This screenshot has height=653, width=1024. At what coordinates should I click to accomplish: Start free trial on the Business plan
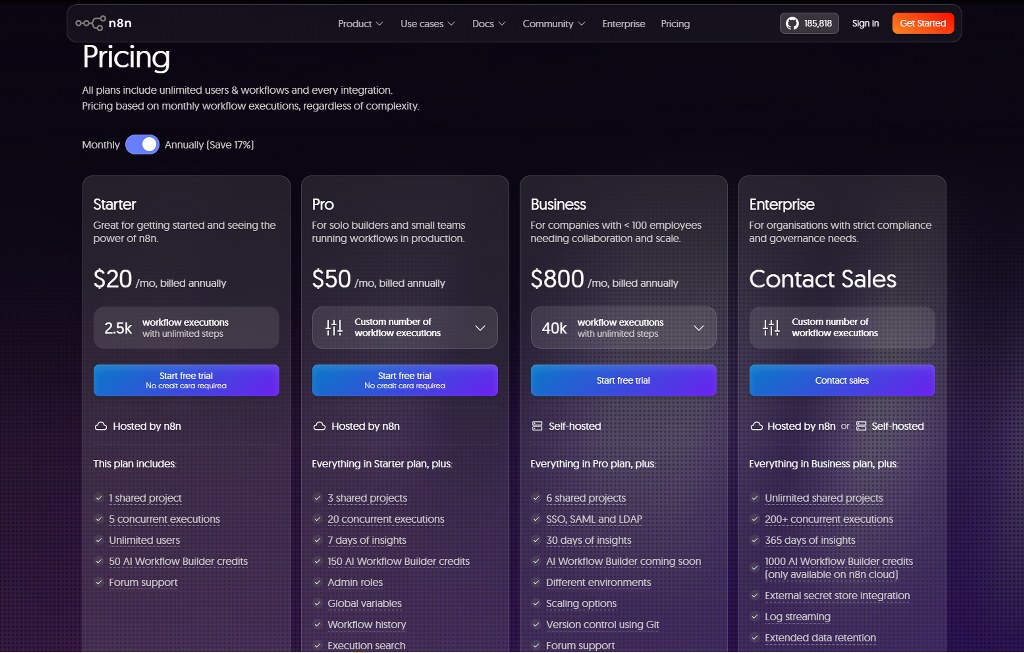[x=624, y=380]
